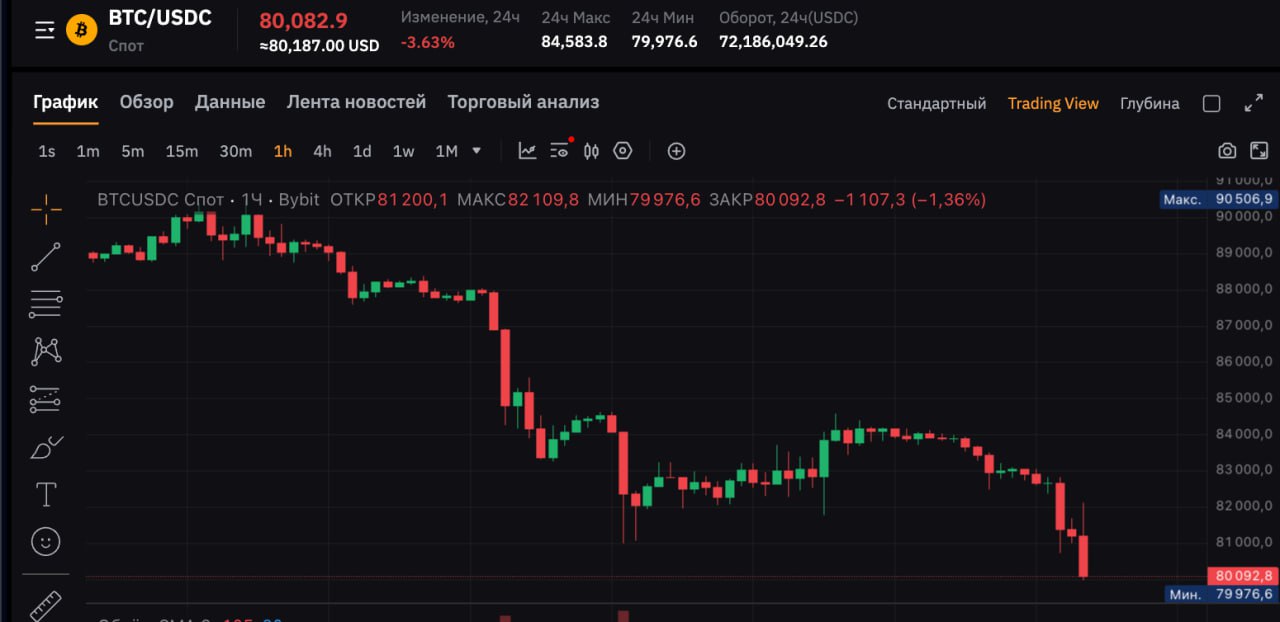The height and width of the screenshot is (622, 1280).
Task: Select the text annotation tool
Action: (x=45, y=493)
